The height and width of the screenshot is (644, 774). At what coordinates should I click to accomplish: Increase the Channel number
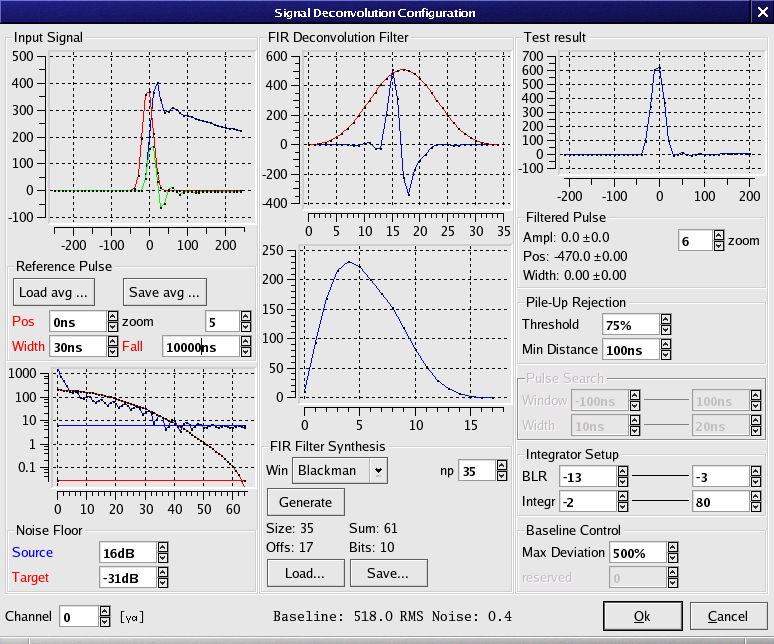click(x=105, y=611)
